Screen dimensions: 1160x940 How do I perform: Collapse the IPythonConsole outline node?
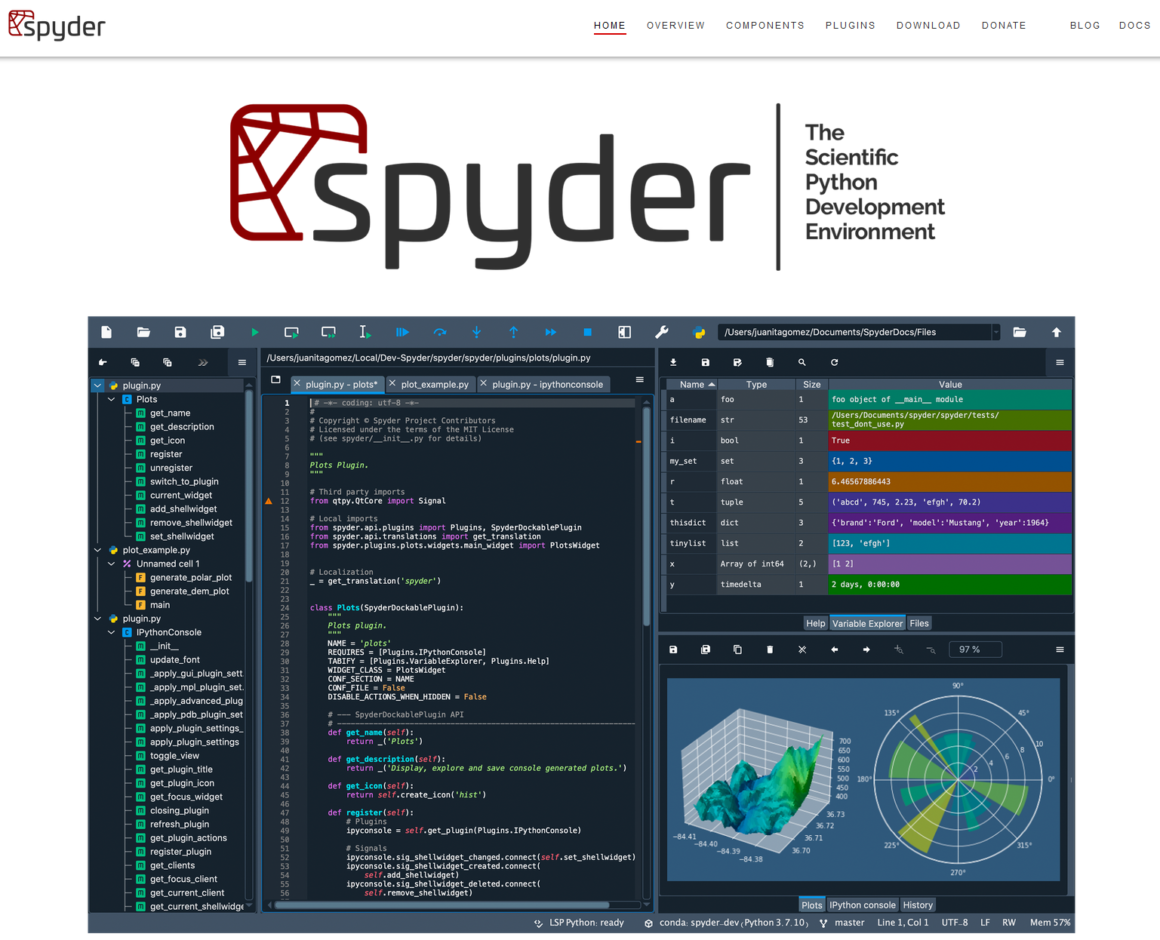pyautogui.click(x=111, y=631)
